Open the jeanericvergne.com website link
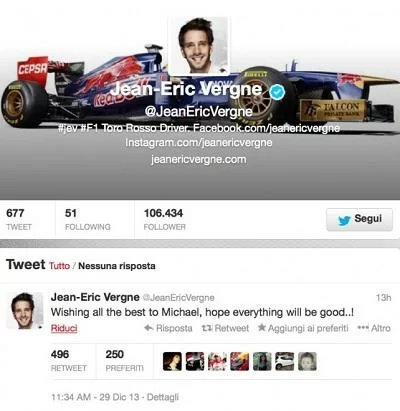Screen dimensions: 400x411 coord(199,160)
